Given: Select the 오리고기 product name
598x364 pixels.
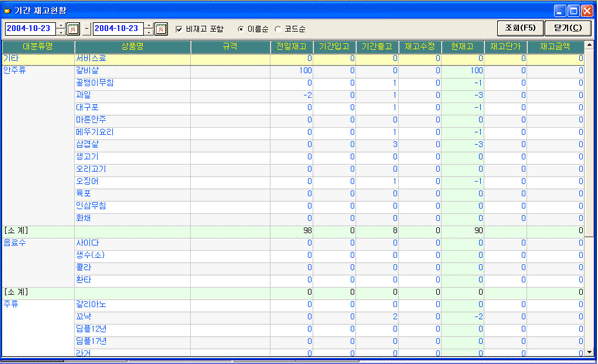Looking at the screenshot, I should point(91,169).
